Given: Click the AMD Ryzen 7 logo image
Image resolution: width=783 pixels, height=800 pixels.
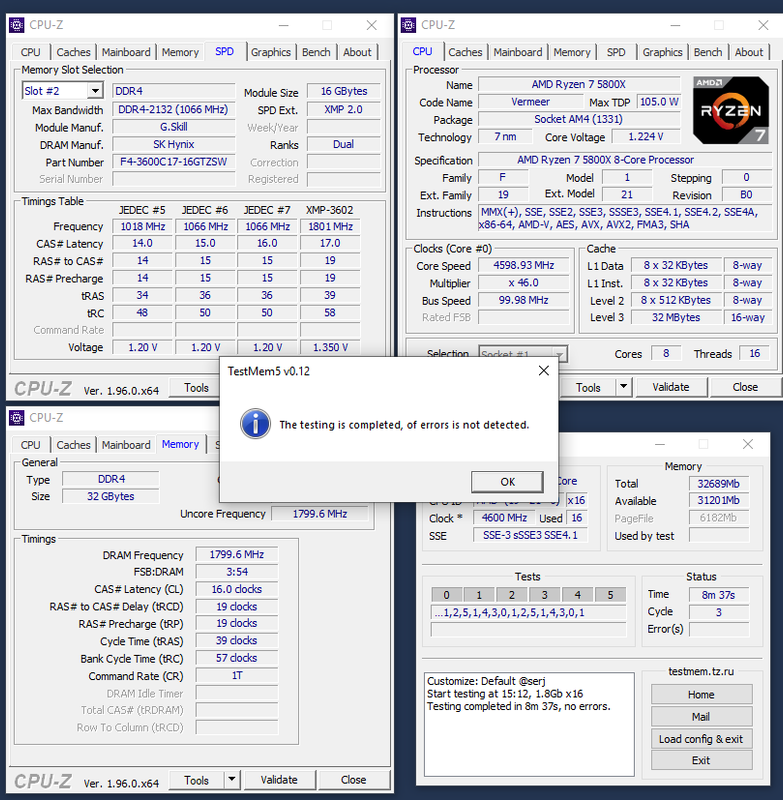Looking at the screenshot, I should tap(731, 111).
